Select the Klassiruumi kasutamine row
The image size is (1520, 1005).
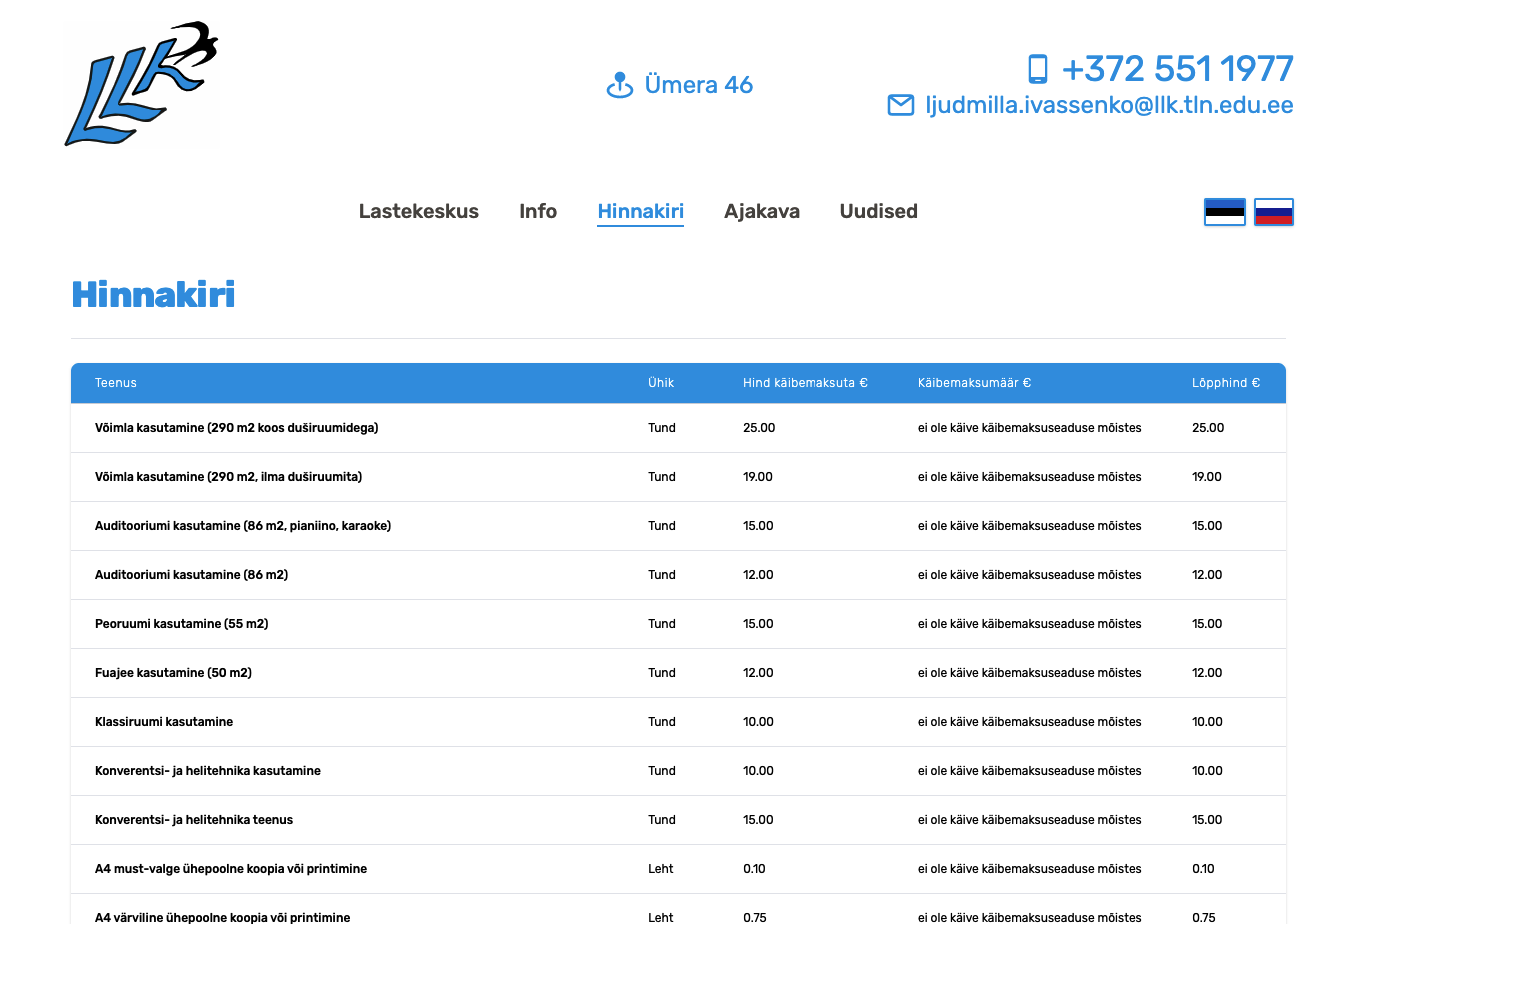pos(164,722)
